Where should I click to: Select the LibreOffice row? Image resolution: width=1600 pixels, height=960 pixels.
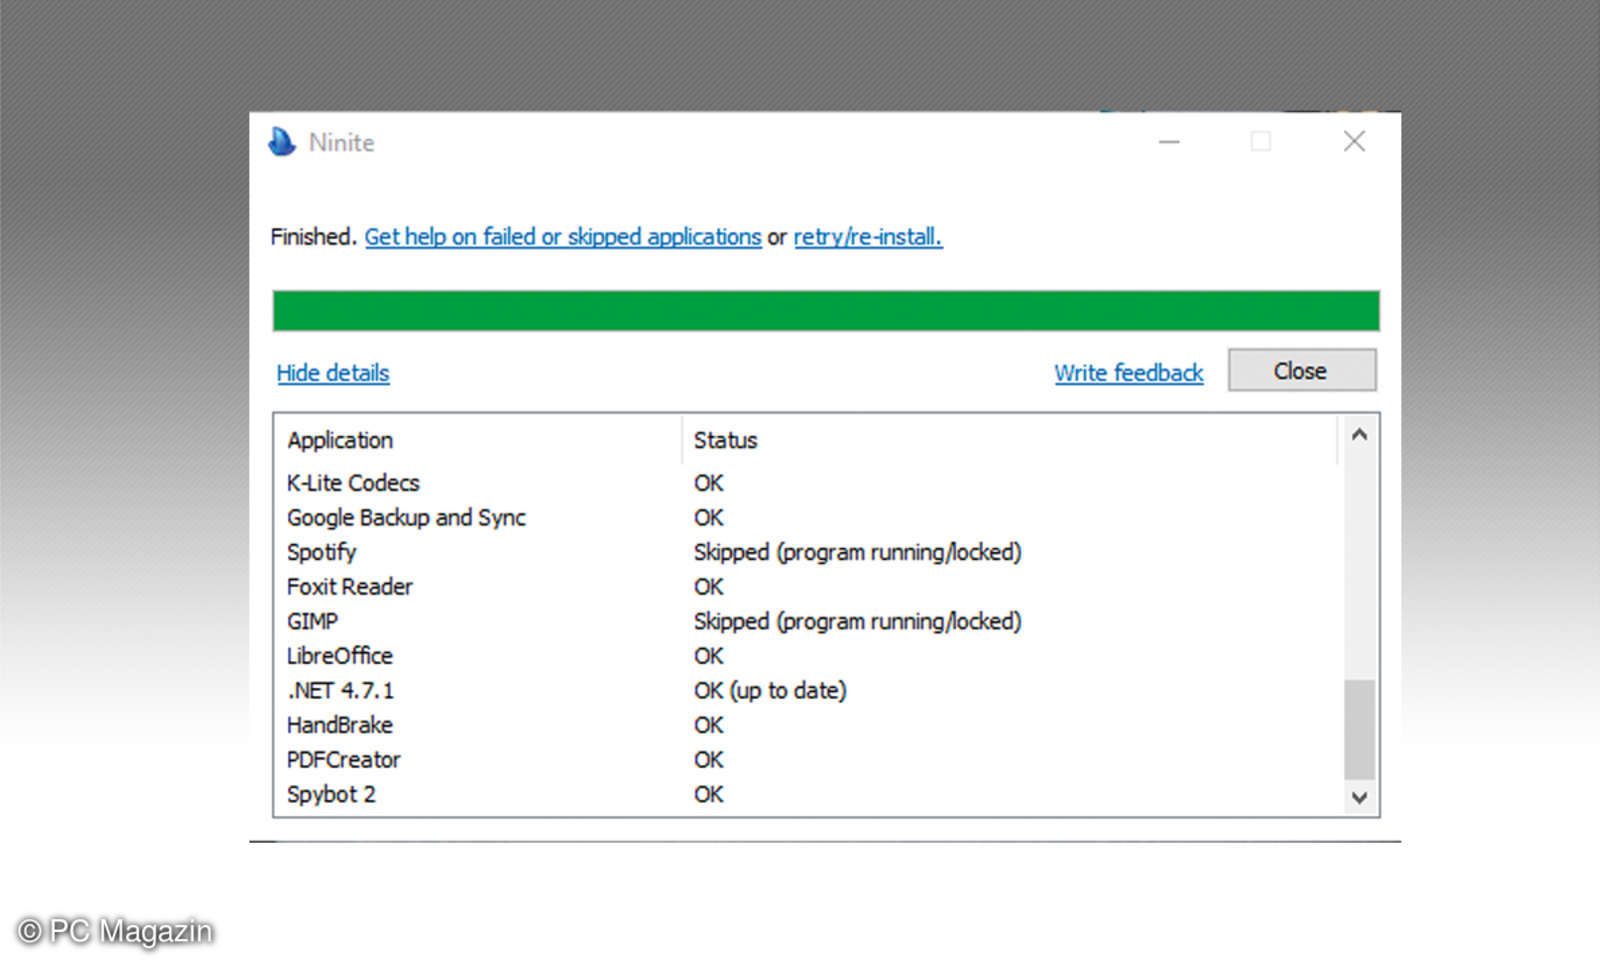[x=340, y=656]
